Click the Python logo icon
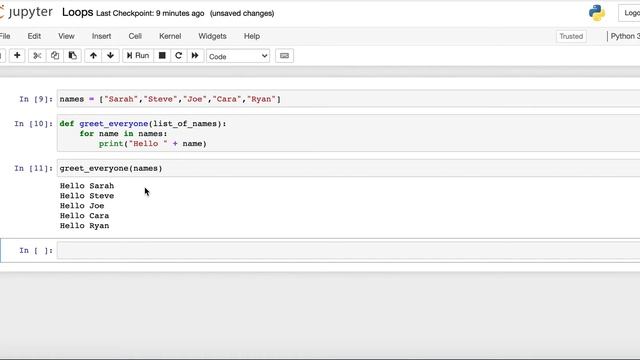Image resolution: width=640 pixels, height=360 pixels. (597, 13)
